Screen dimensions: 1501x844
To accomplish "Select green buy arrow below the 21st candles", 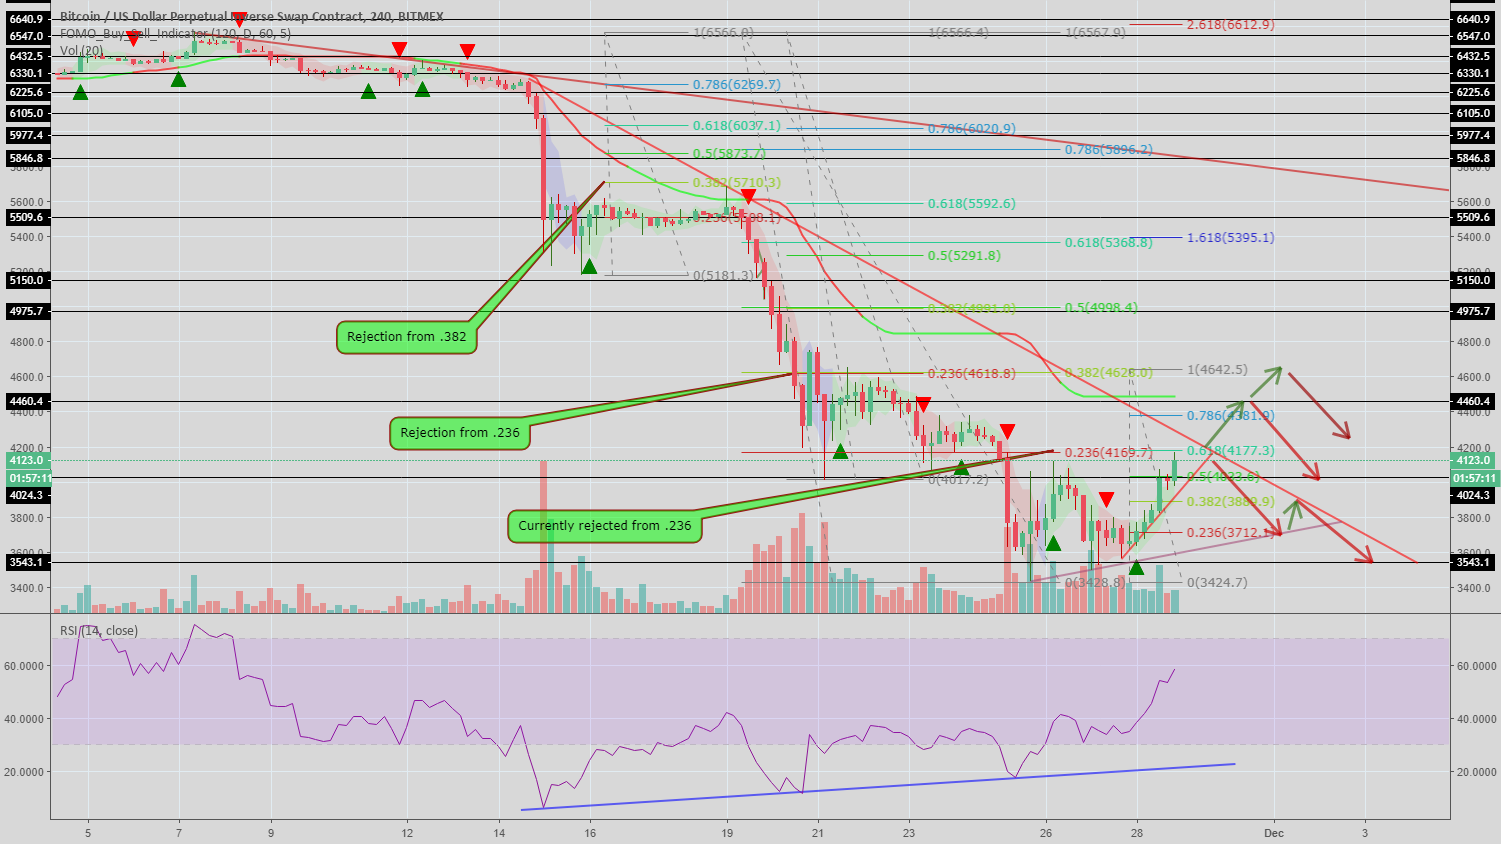I will pyautogui.click(x=840, y=451).
